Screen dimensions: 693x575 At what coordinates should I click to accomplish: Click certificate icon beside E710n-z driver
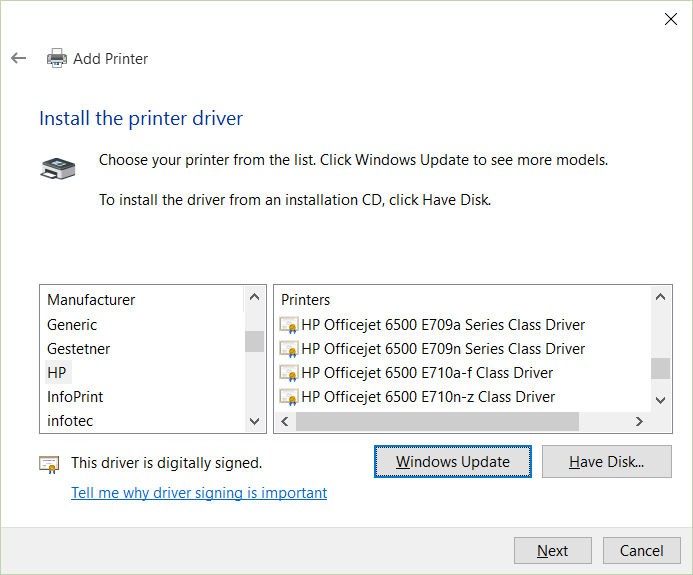click(289, 397)
